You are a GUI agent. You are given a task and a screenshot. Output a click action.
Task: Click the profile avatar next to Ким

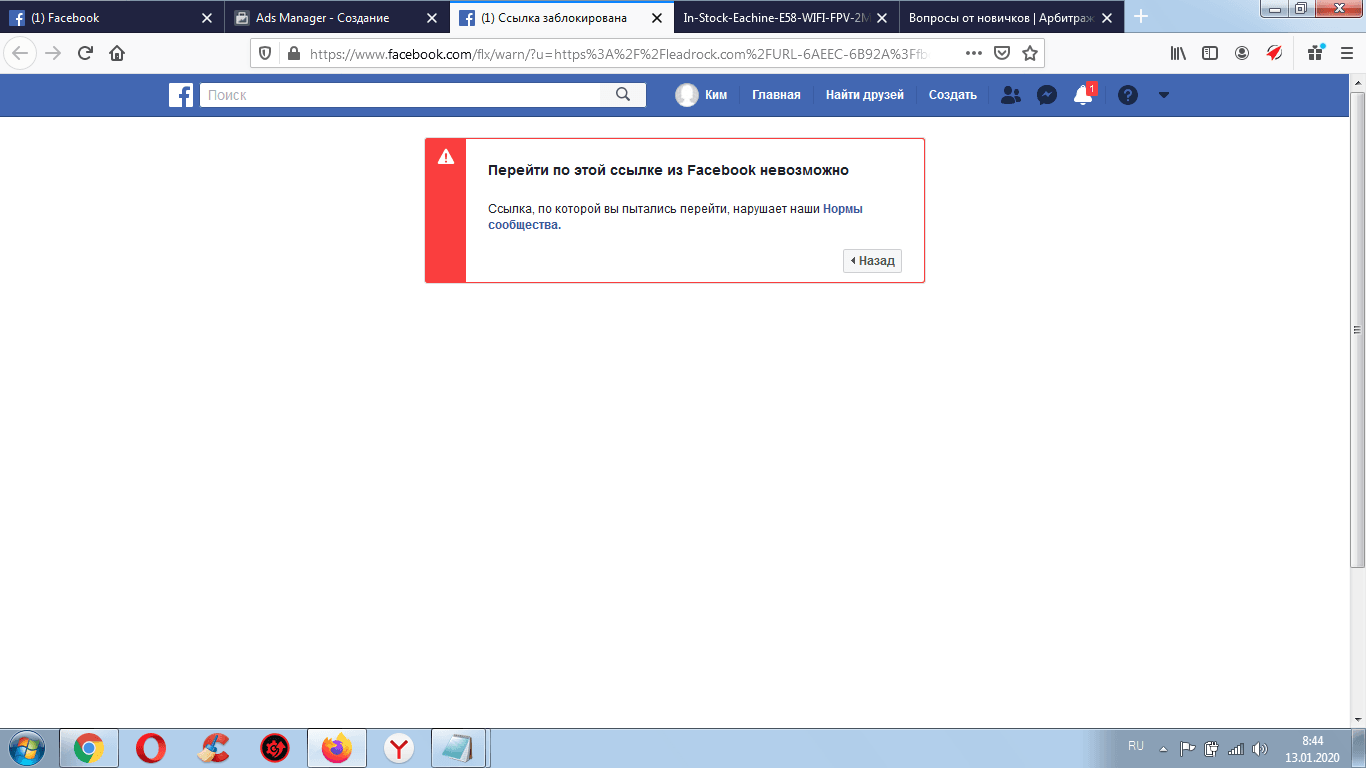687,95
